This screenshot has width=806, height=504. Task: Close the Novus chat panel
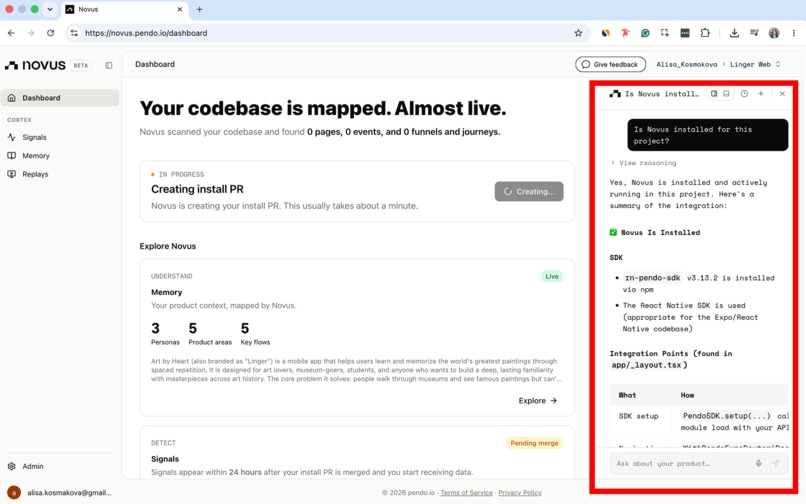782,94
